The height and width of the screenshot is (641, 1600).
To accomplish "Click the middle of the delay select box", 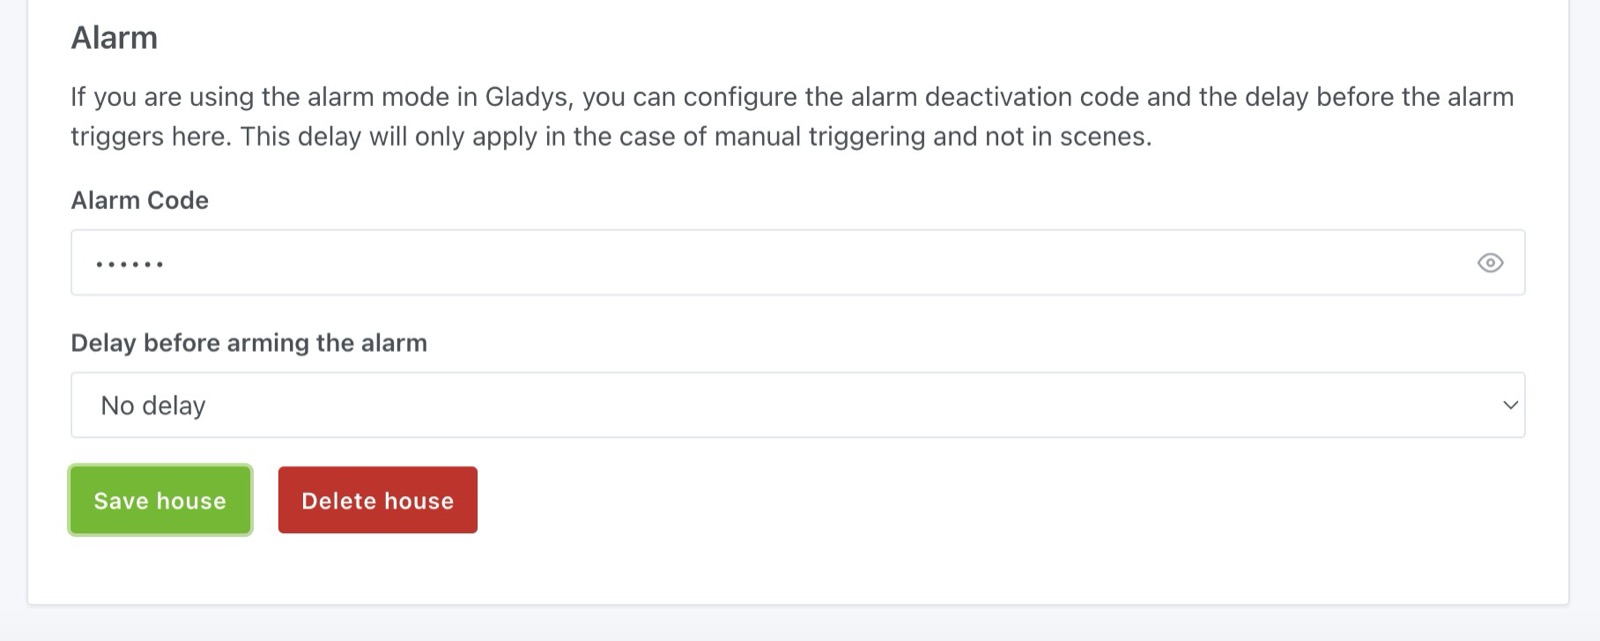I will click(x=797, y=405).
